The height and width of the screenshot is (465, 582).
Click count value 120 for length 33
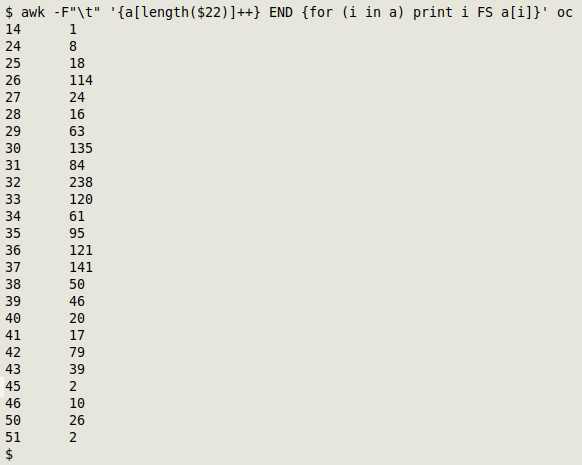(x=81, y=199)
